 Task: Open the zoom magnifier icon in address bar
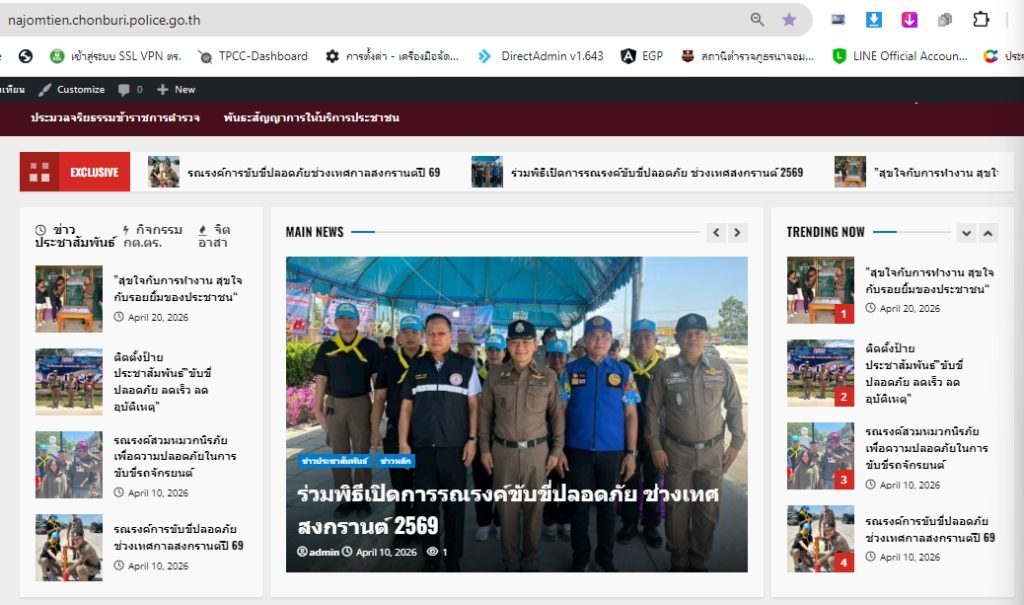tap(757, 20)
